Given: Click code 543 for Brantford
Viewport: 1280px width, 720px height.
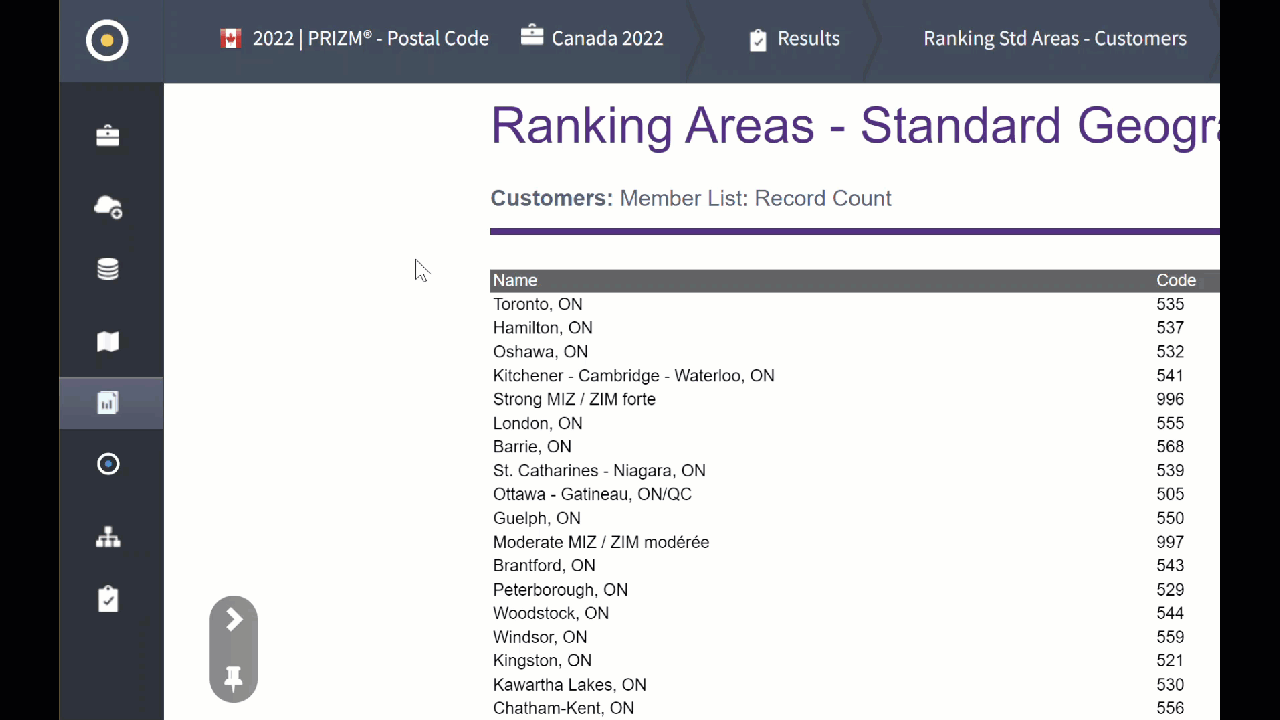Looking at the screenshot, I should [x=1170, y=566].
